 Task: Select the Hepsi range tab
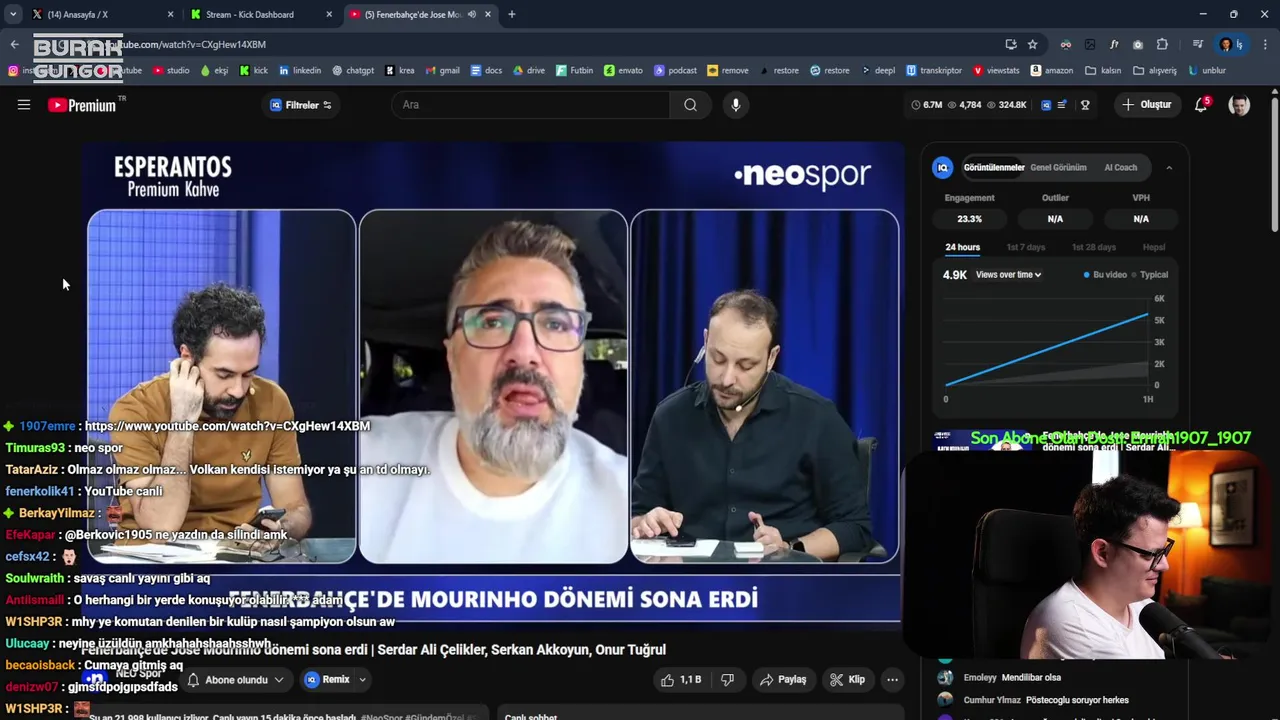1154,247
